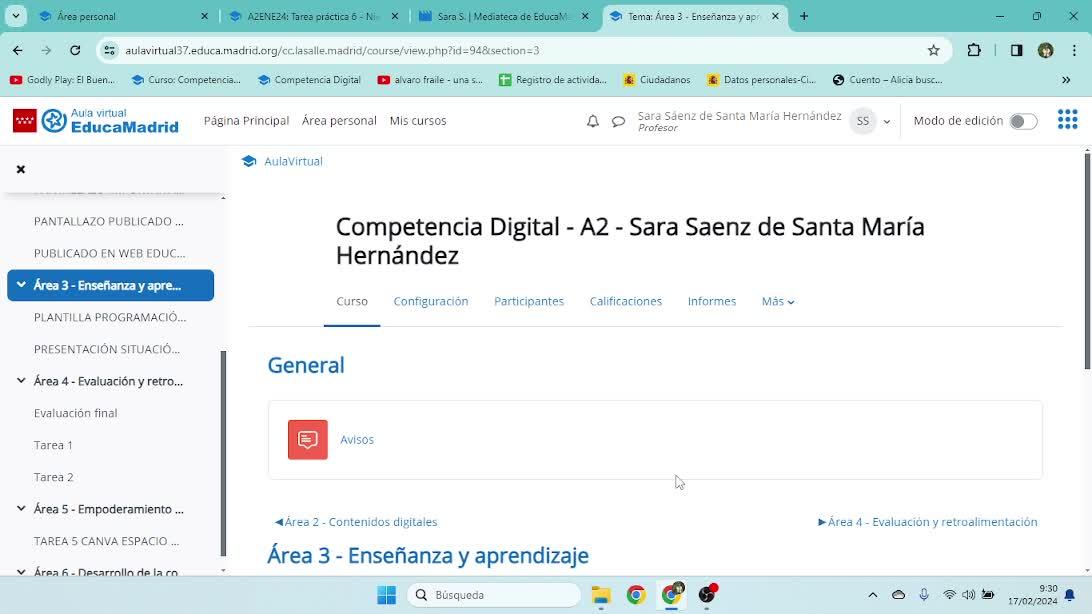The image size is (1092, 614).
Task: Click browser forward arrow
Action: [x=46, y=50]
